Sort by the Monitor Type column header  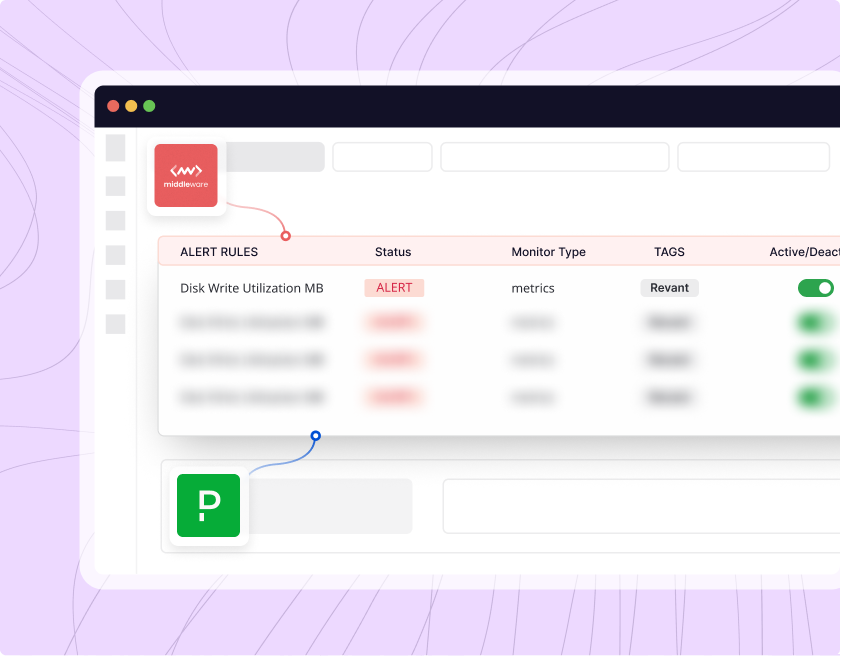point(548,252)
